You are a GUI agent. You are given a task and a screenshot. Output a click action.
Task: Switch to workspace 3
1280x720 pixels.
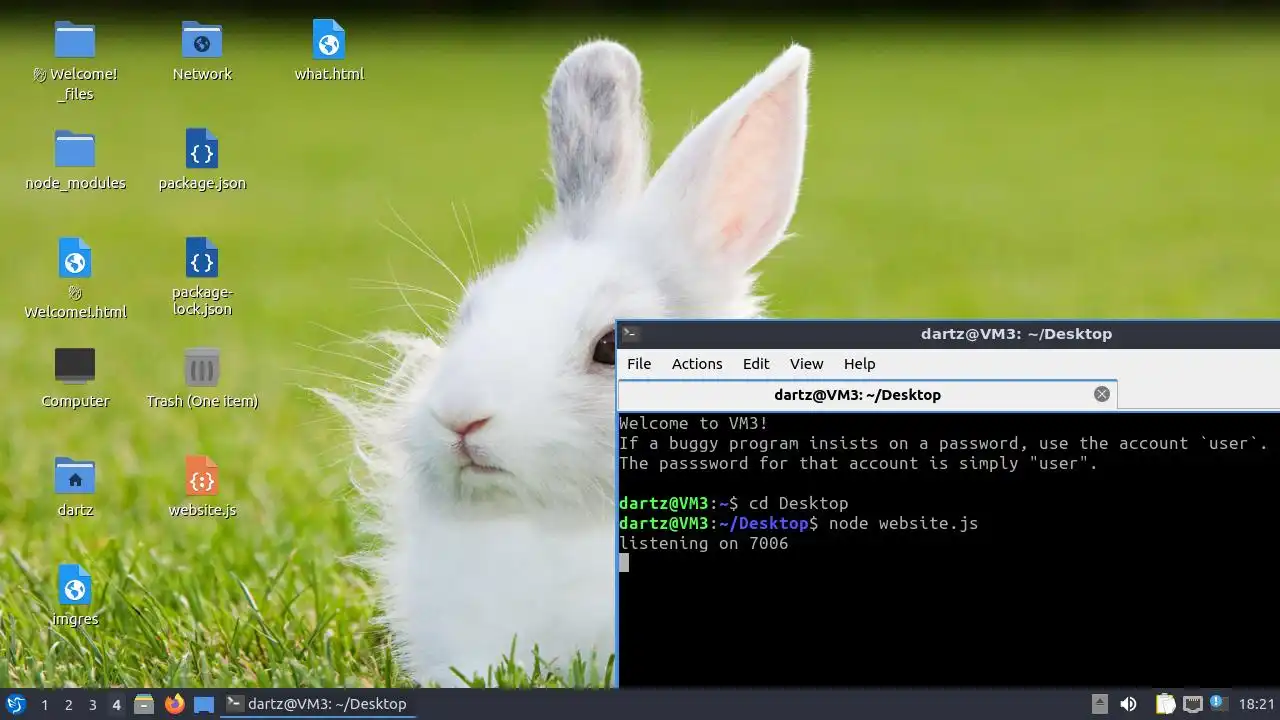click(93, 705)
